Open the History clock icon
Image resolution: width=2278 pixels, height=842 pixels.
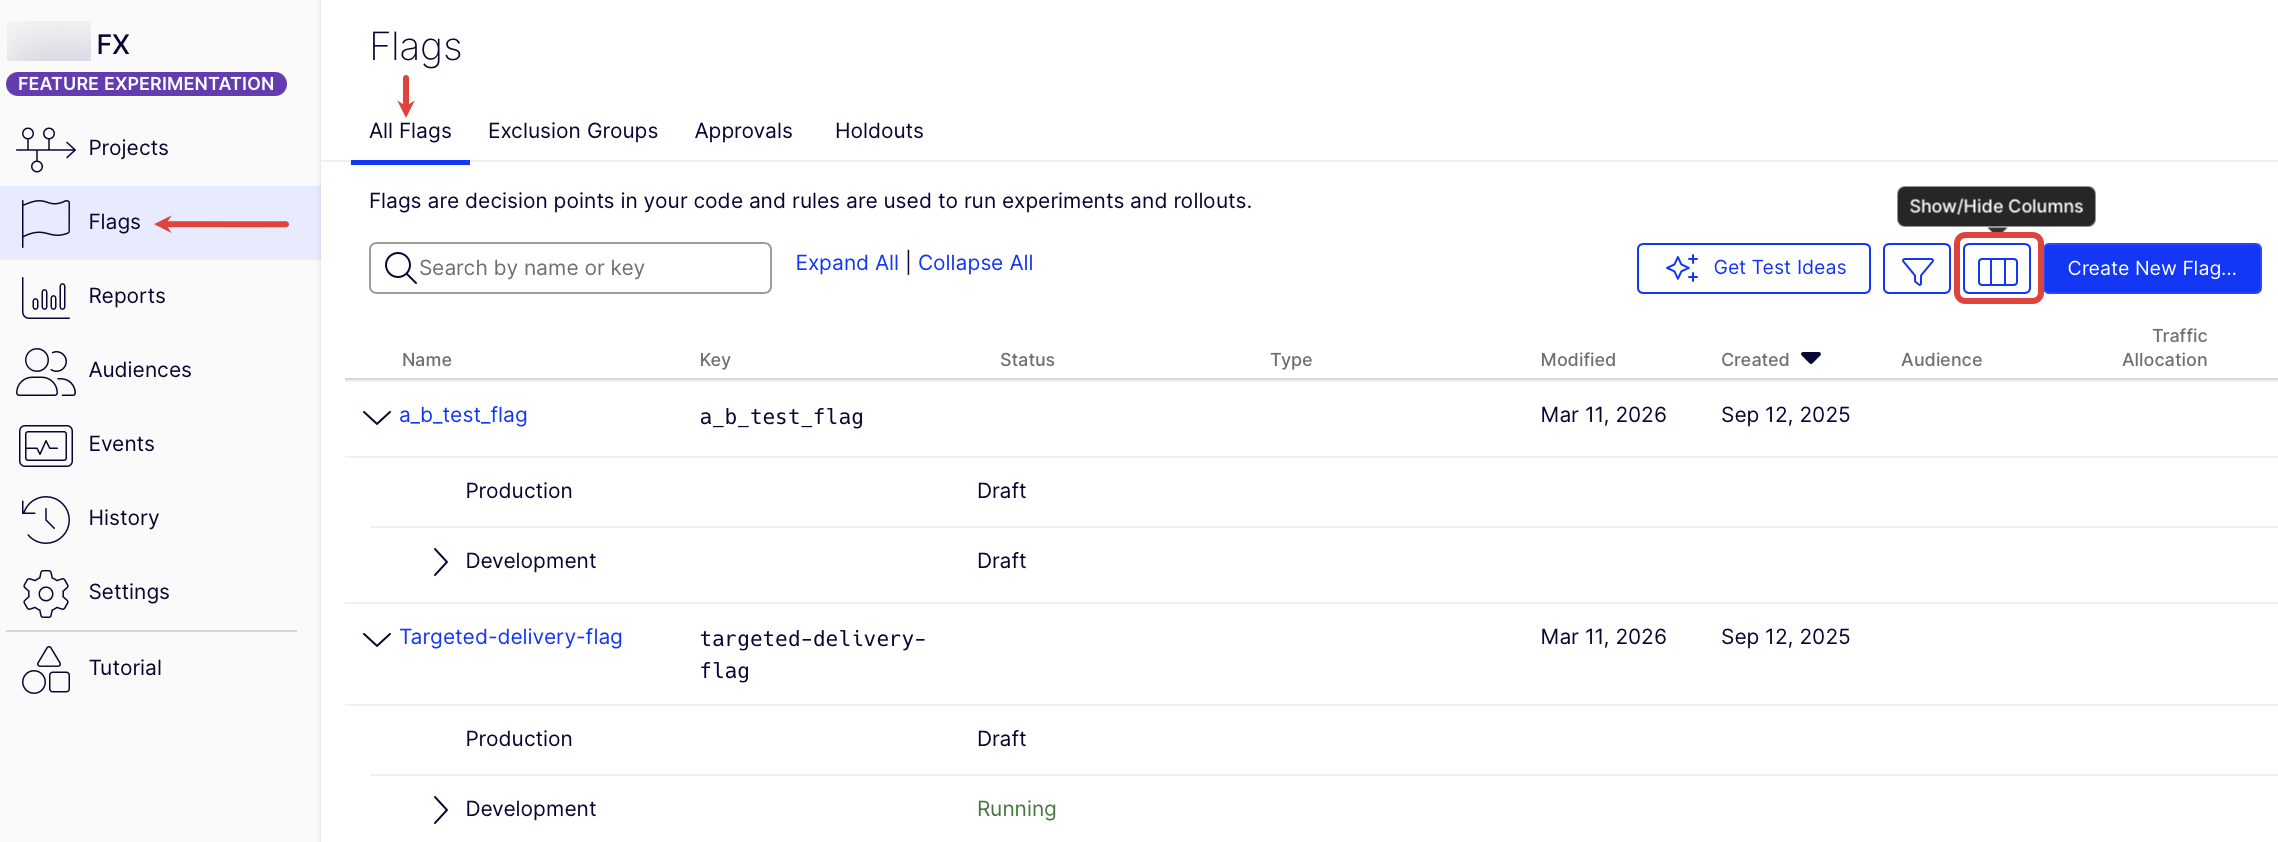point(45,519)
